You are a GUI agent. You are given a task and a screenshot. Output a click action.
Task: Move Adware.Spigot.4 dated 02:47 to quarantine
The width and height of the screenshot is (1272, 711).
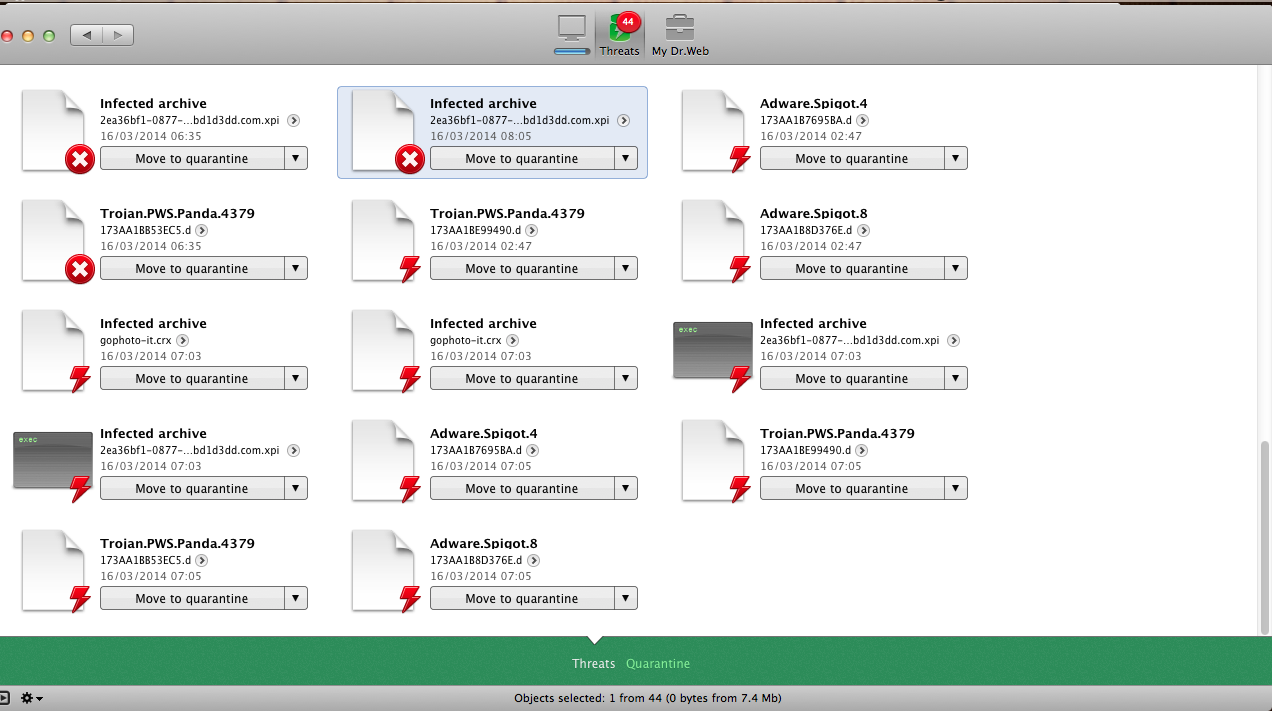click(x=852, y=158)
